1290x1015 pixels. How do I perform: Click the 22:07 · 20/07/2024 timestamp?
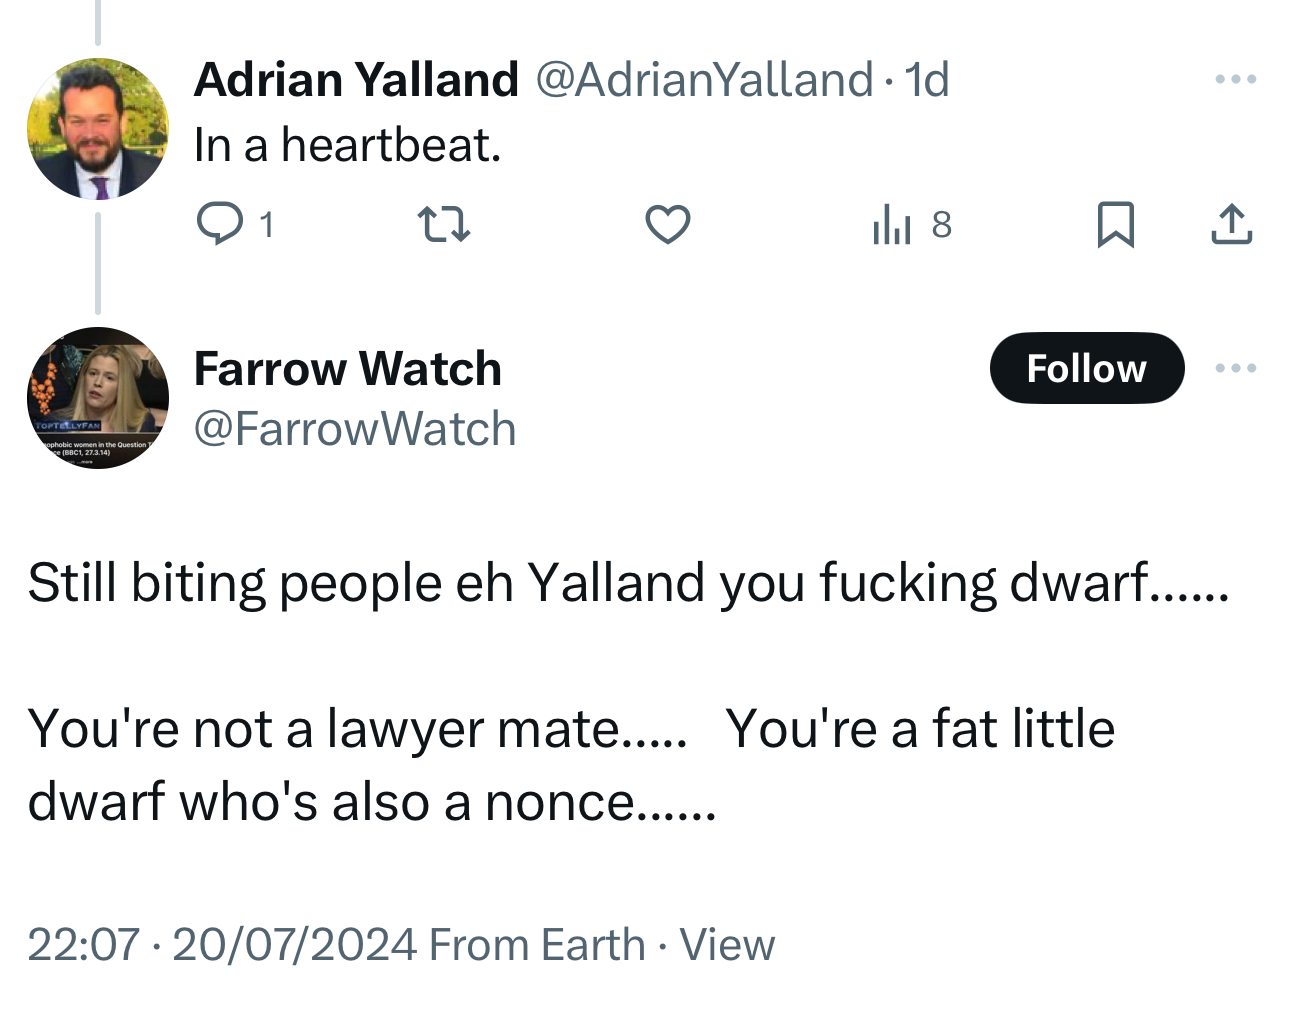click(x=222, y=945)
